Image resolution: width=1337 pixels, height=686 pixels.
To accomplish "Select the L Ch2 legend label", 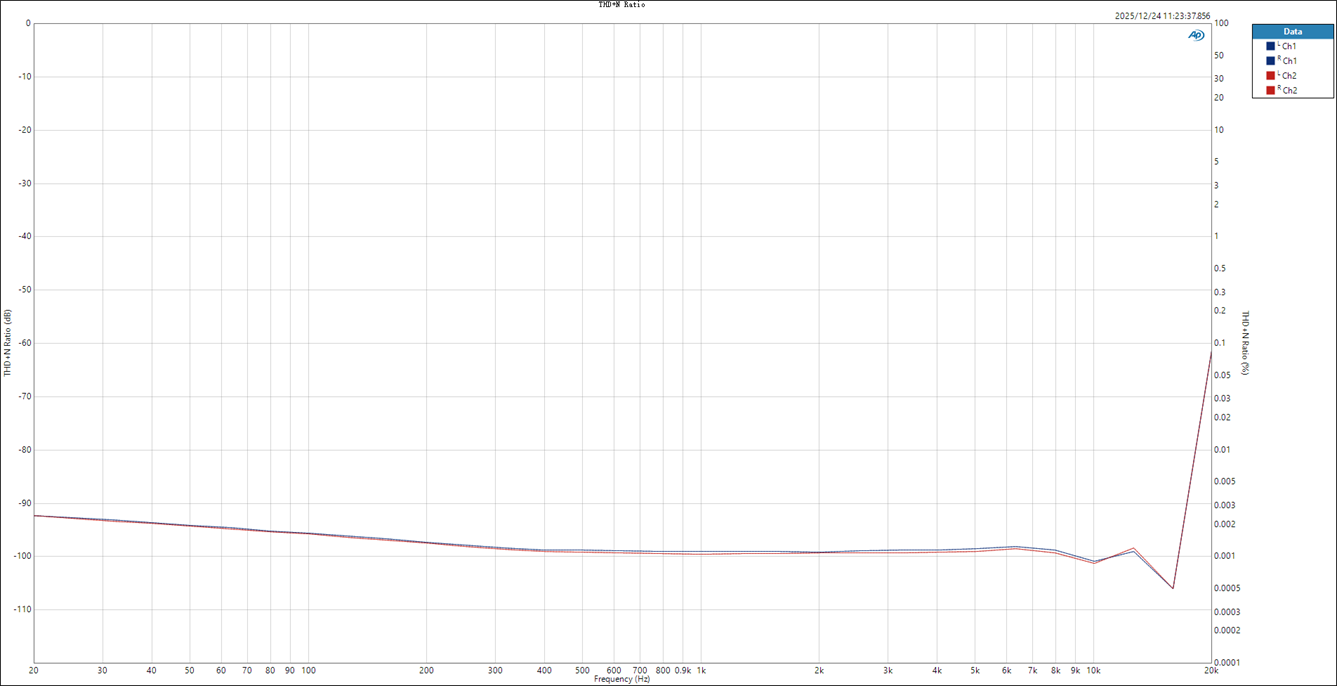I will 1287,75.
